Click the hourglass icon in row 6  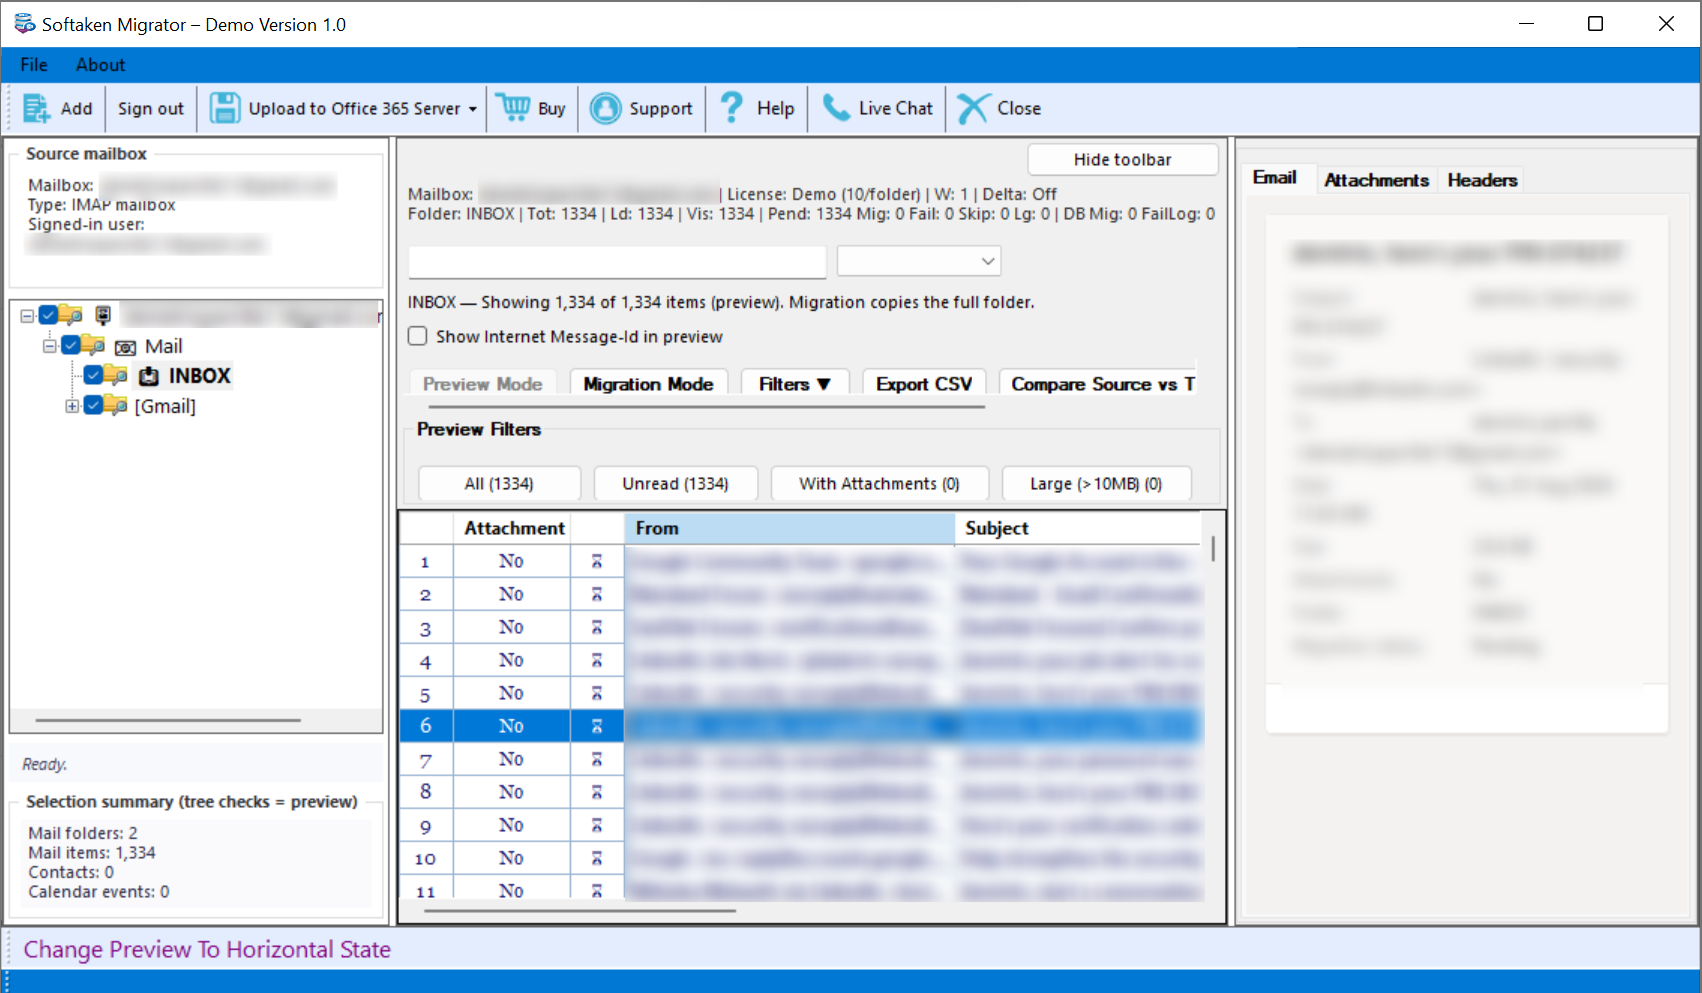(x=597, y=726)
